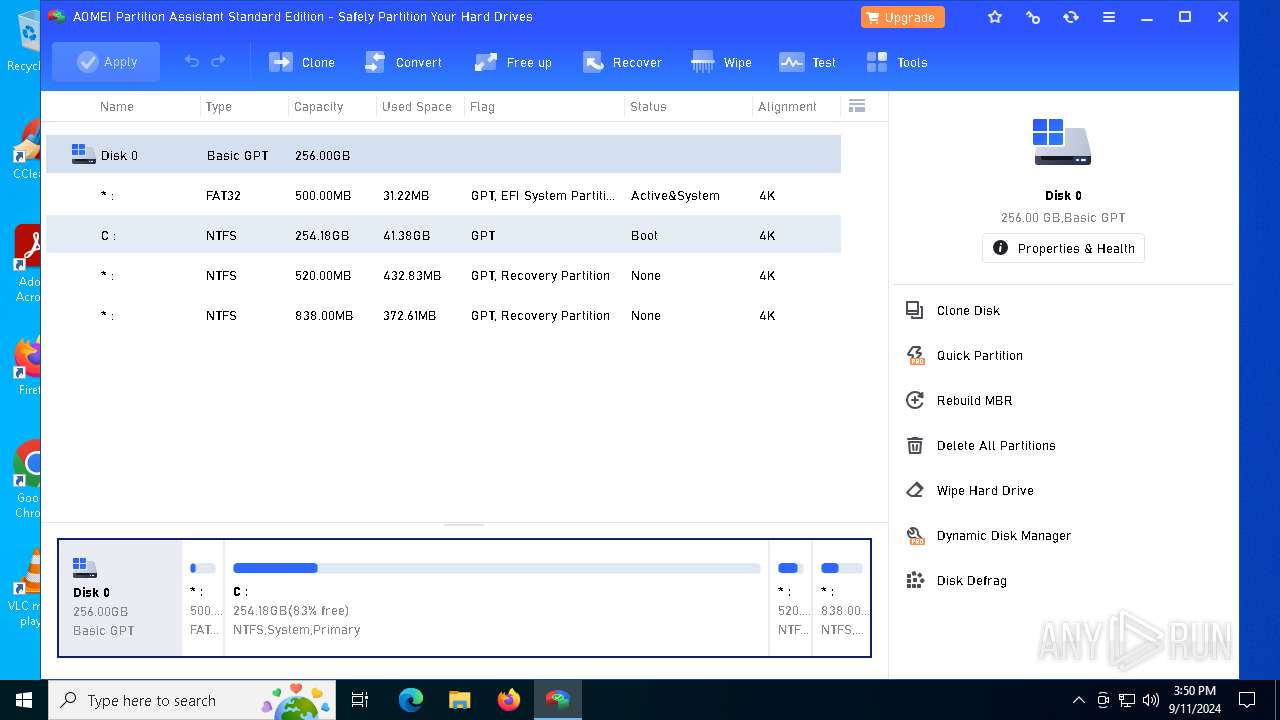Click the Properties & Health button

tap(1063, 248)
